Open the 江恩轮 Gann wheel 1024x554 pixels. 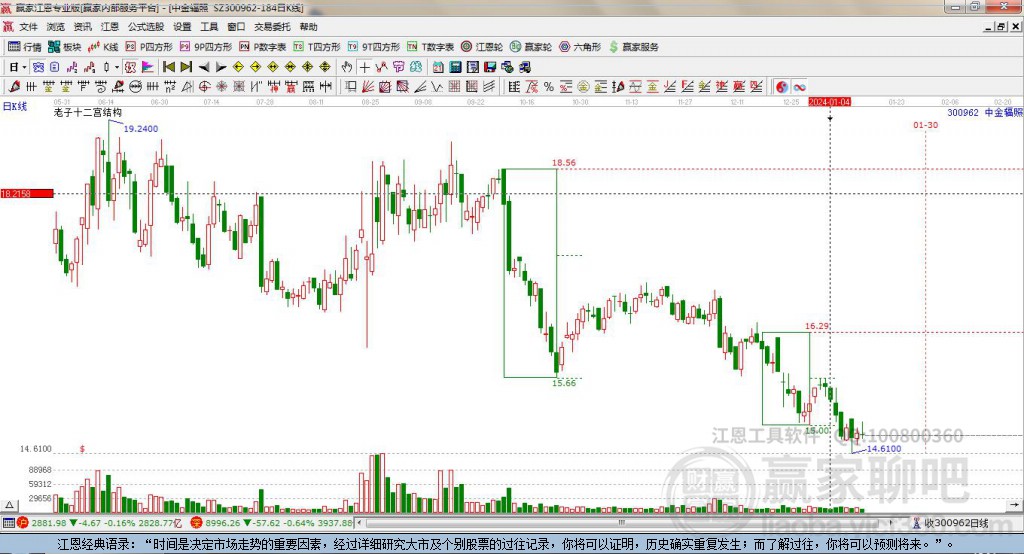click(x=482, y=47)
